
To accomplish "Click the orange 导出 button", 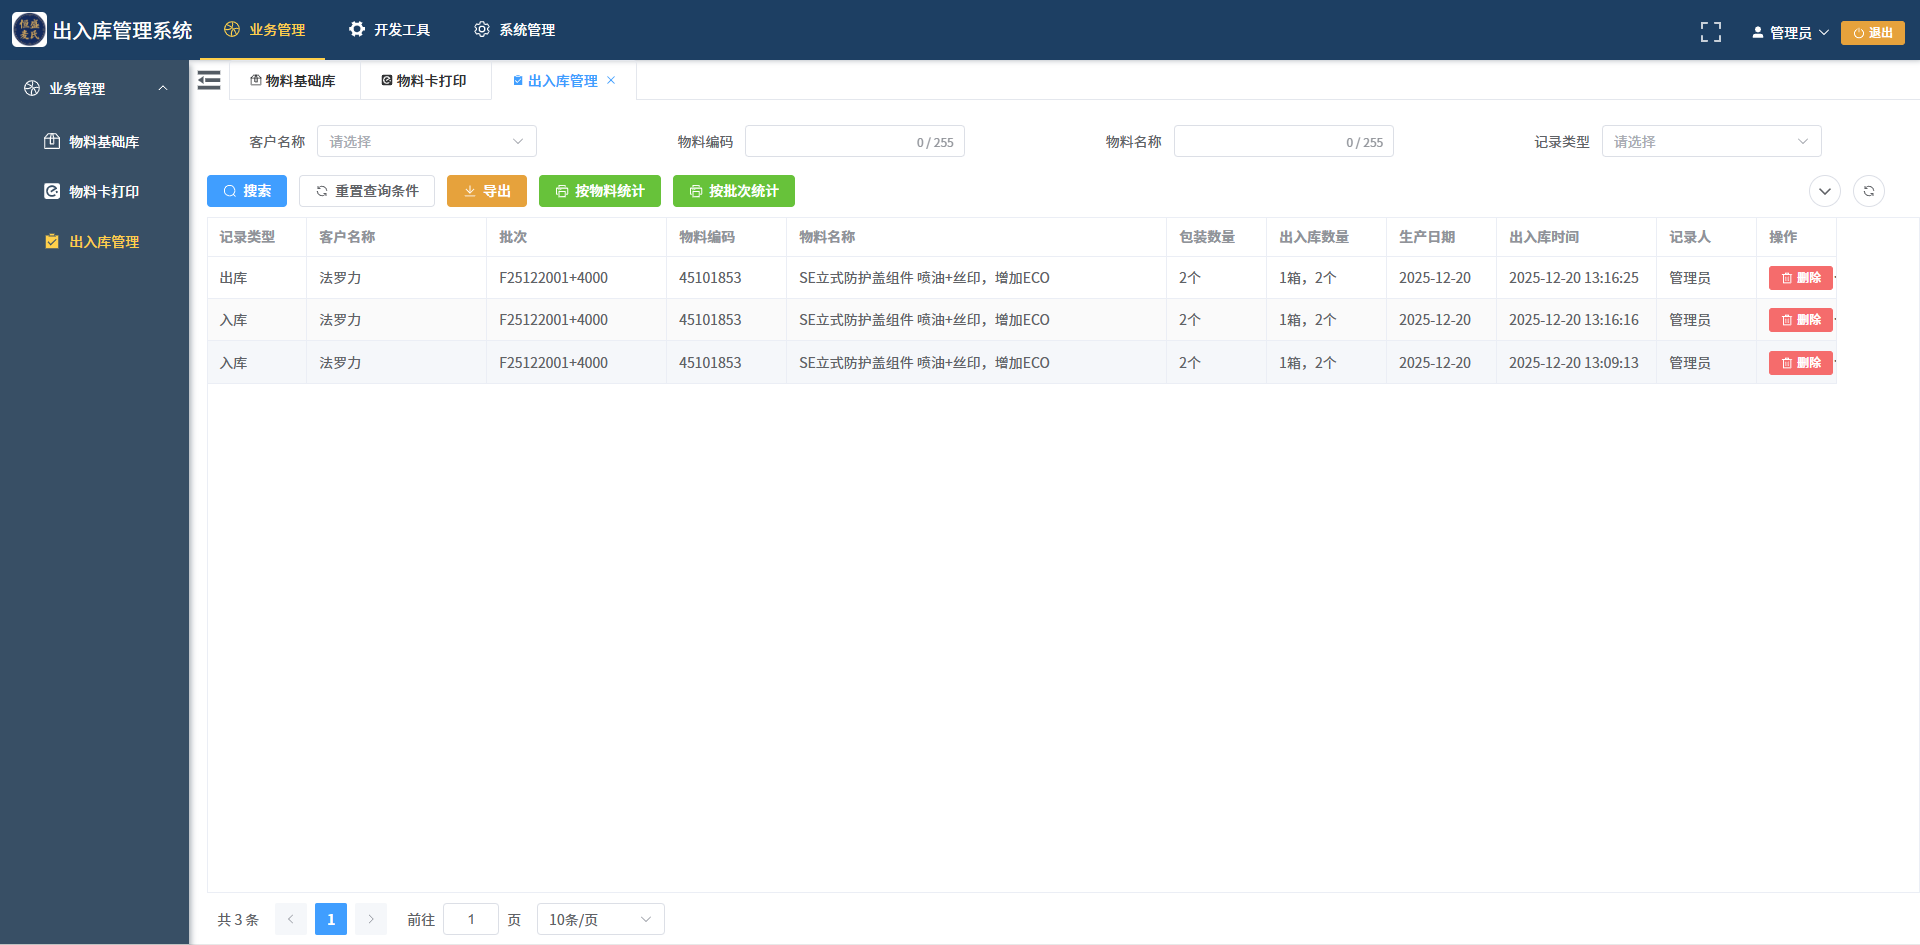I will (486, 191).
